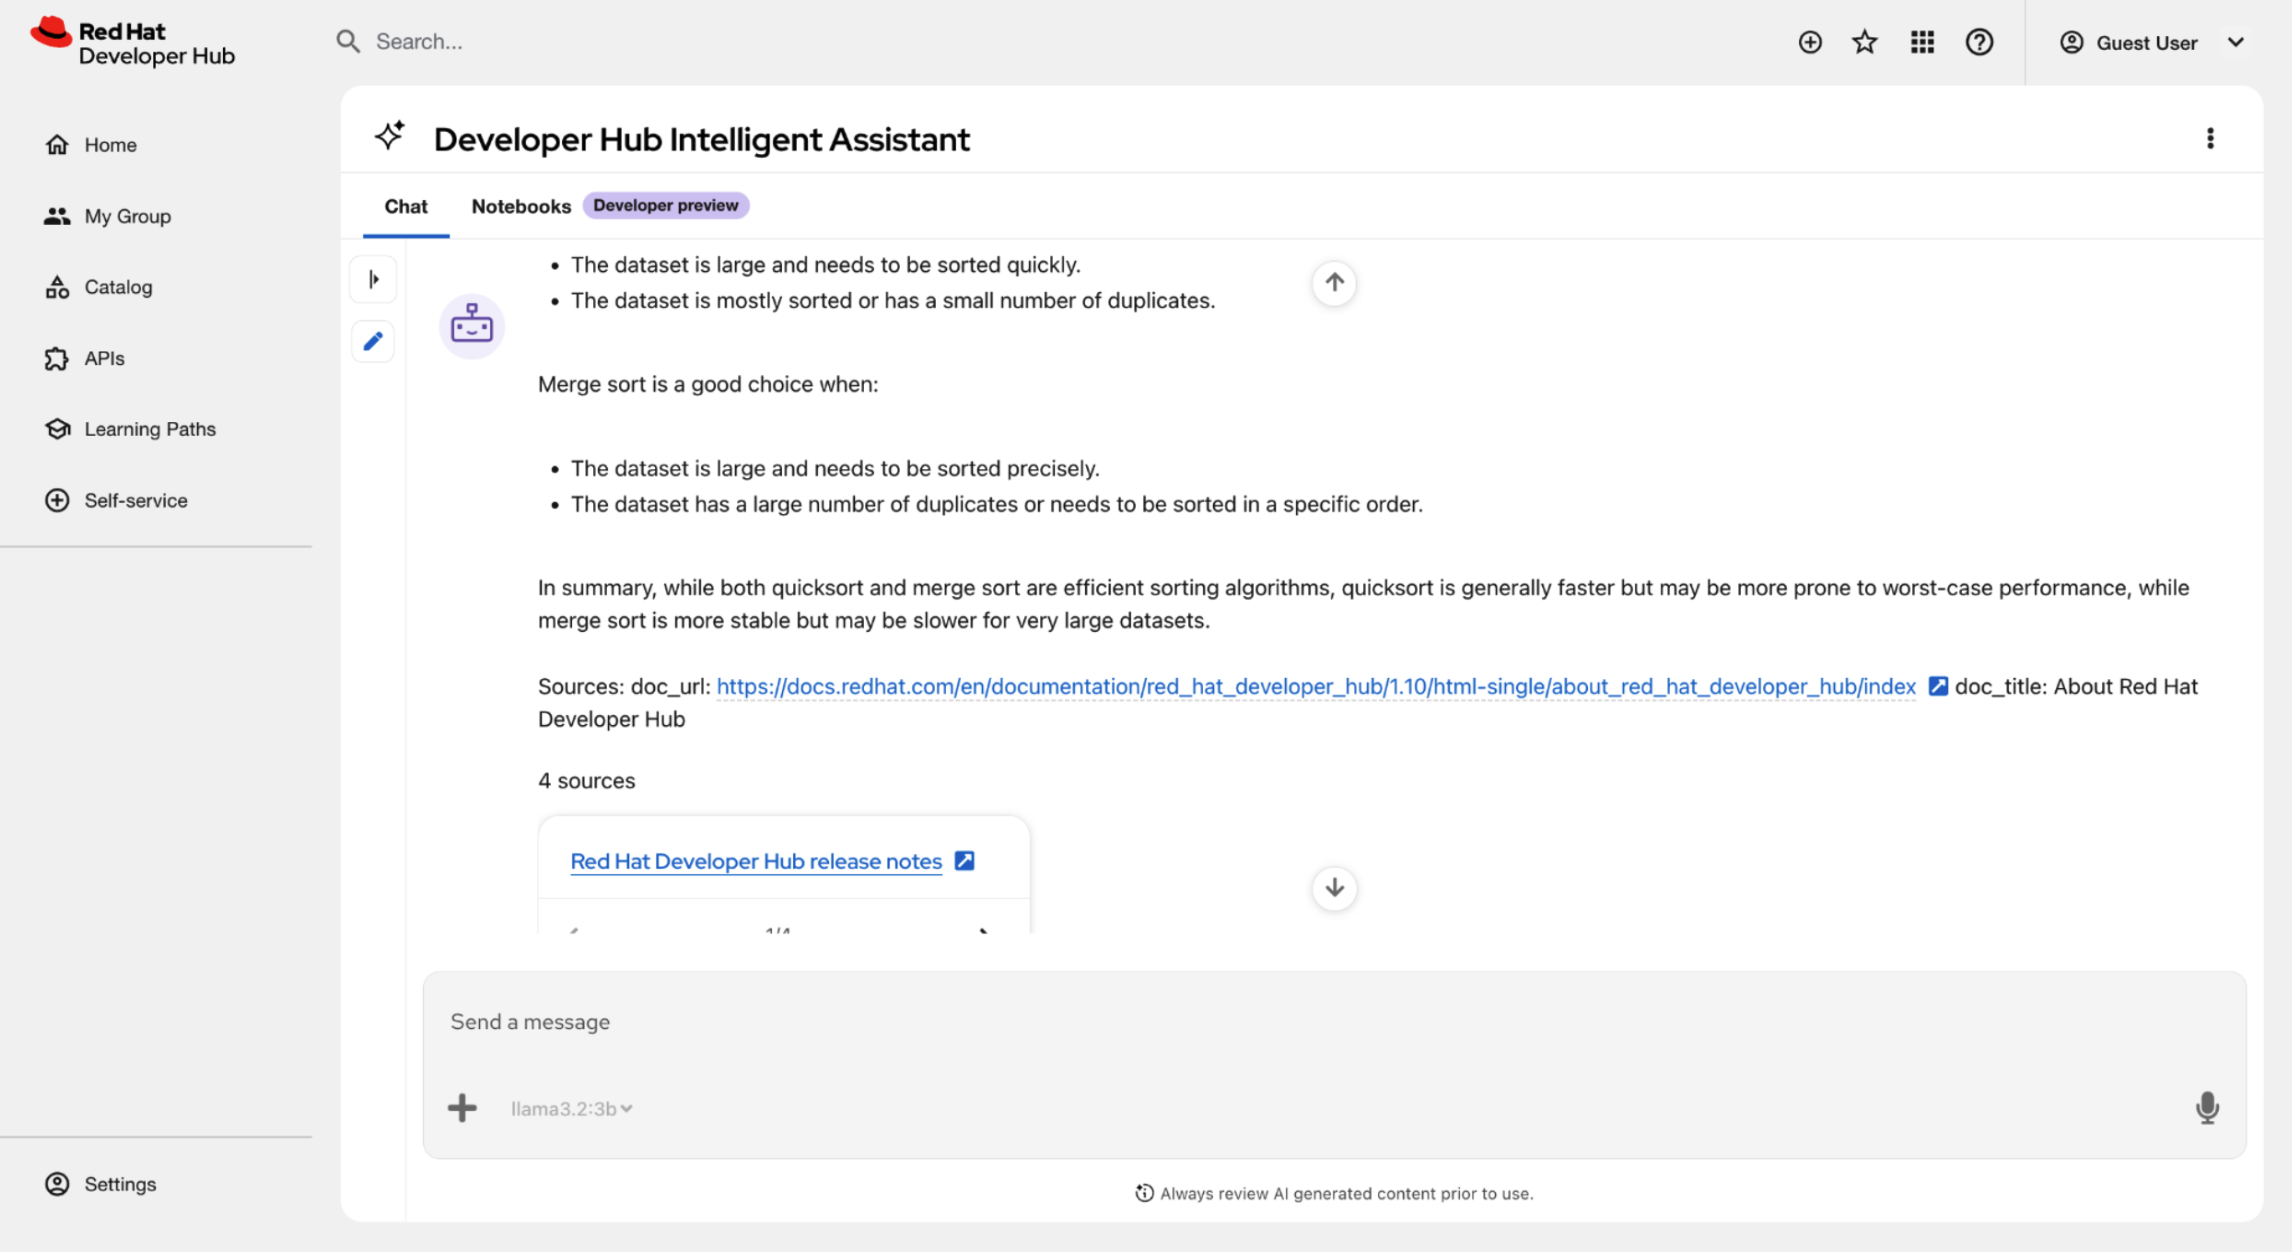
Task: Switch to the Notebooks tab
Action: coord(521,206)
